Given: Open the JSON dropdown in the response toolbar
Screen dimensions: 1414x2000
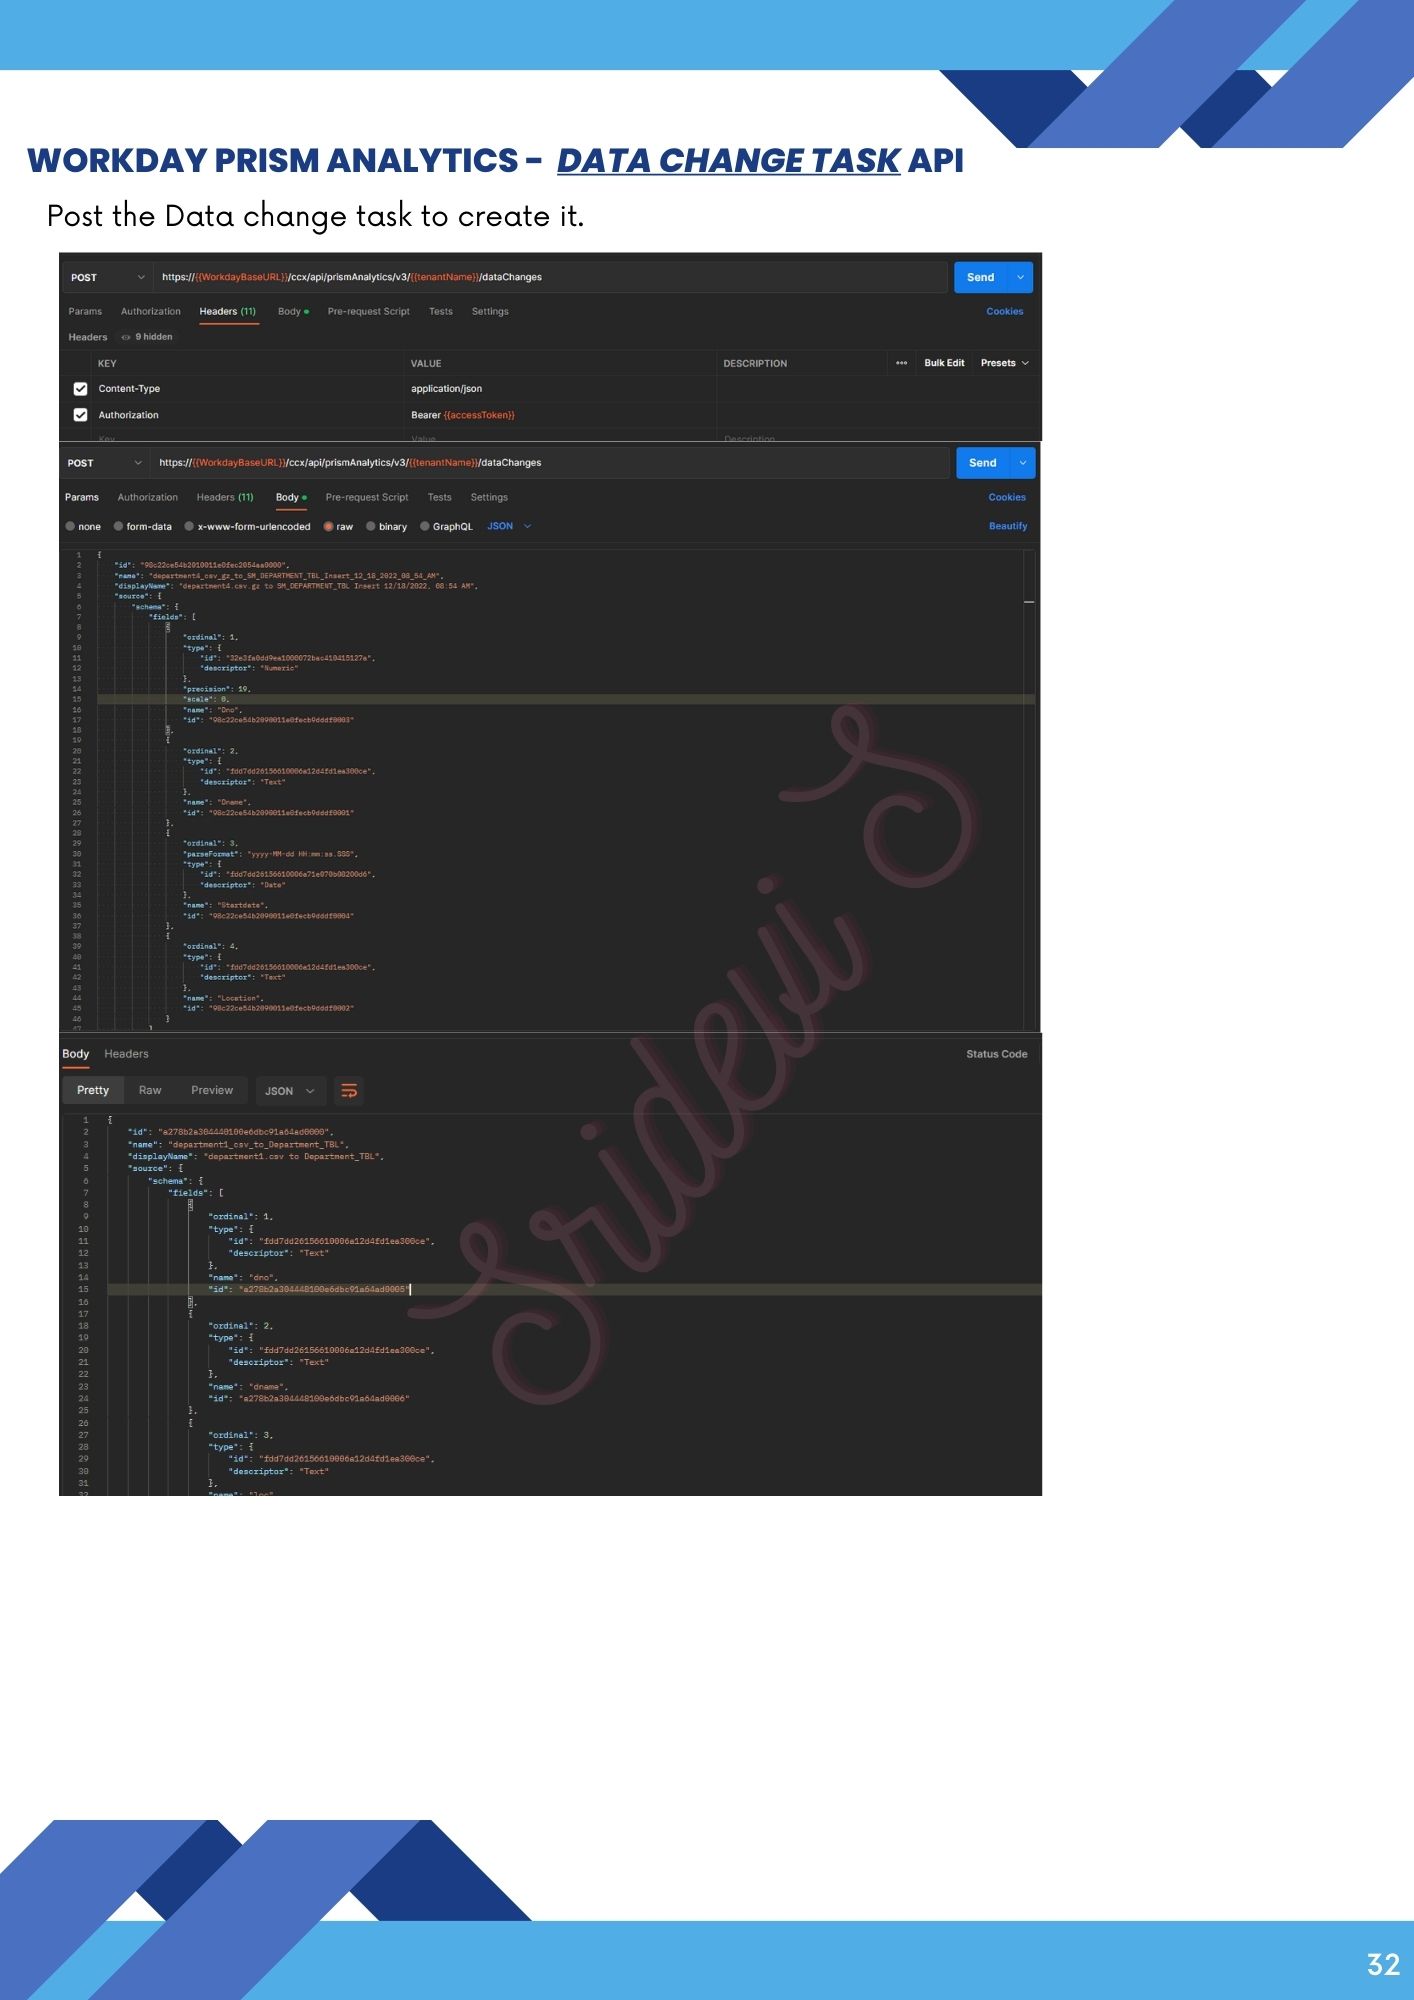Looking at the screenshot, I should tap(290, 1091).
